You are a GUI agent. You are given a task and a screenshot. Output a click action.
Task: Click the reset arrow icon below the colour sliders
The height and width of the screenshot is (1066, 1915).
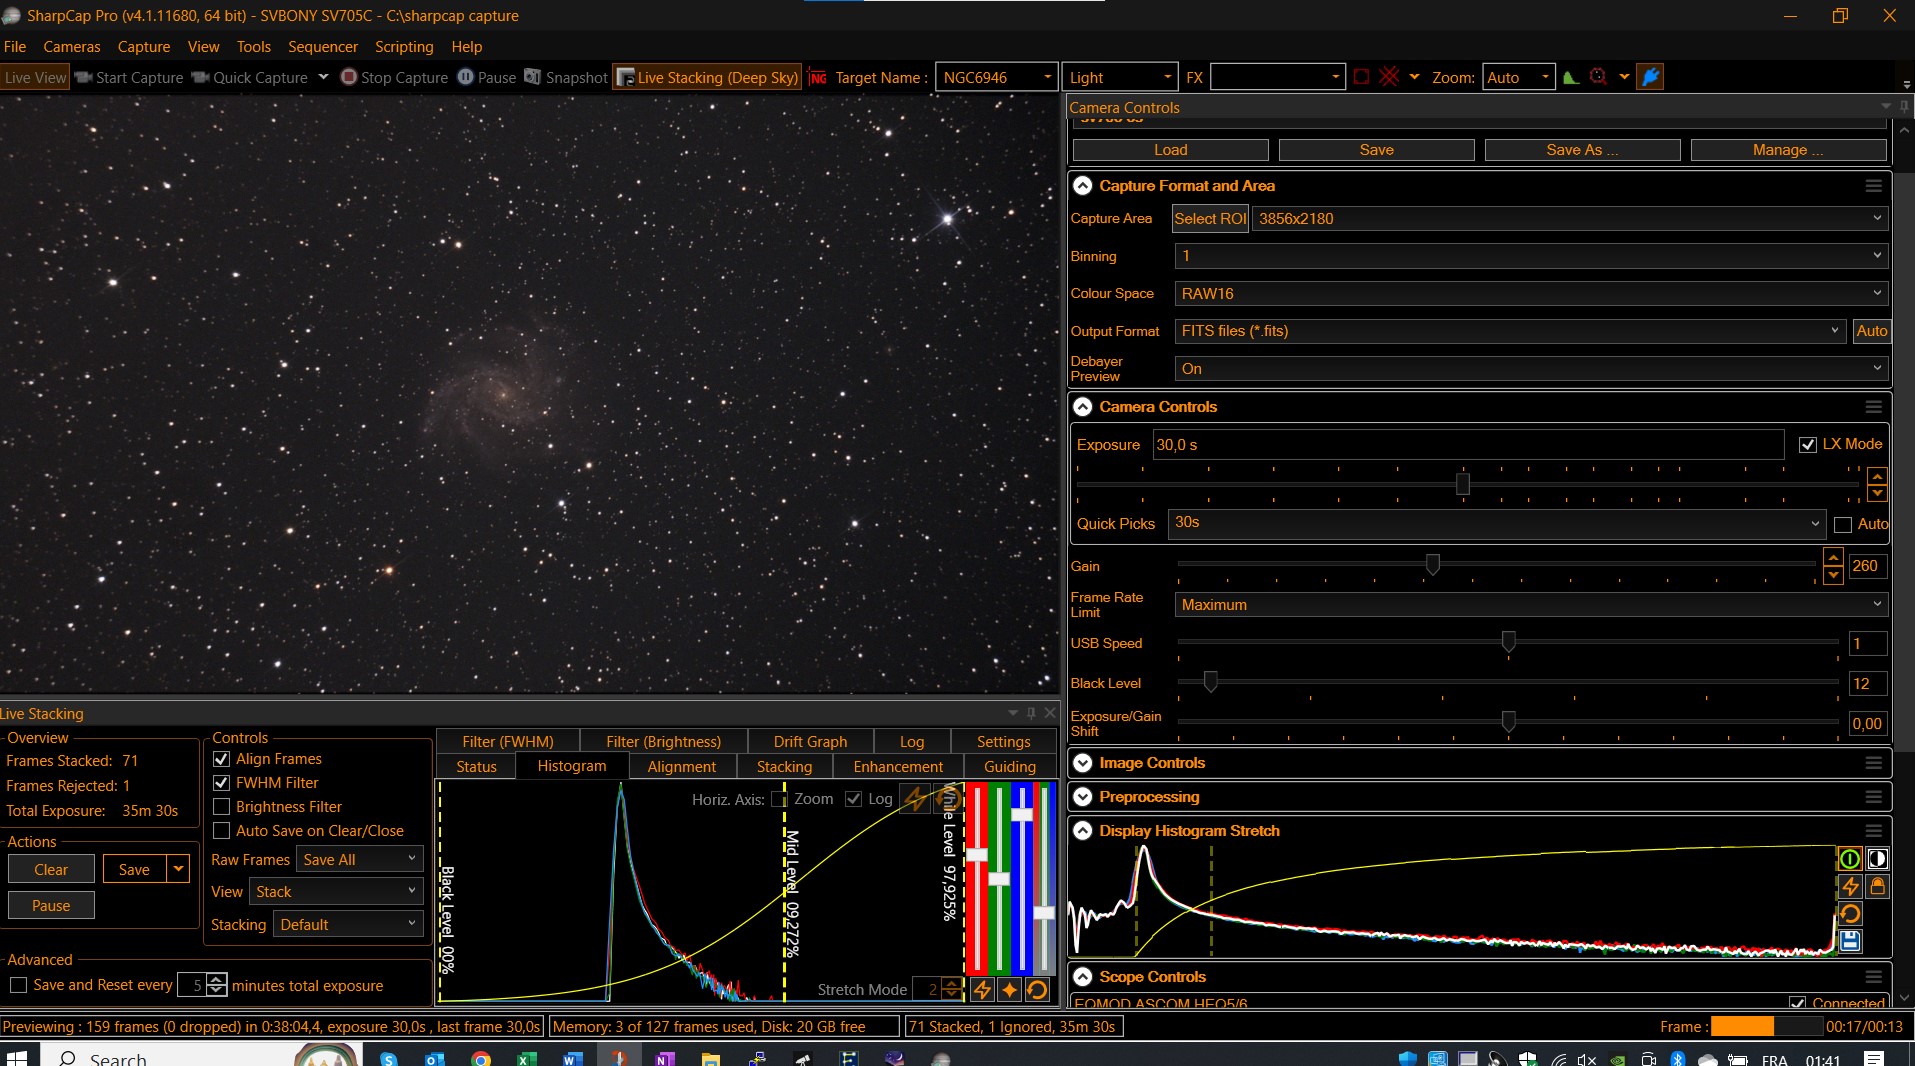point(1037,990)
